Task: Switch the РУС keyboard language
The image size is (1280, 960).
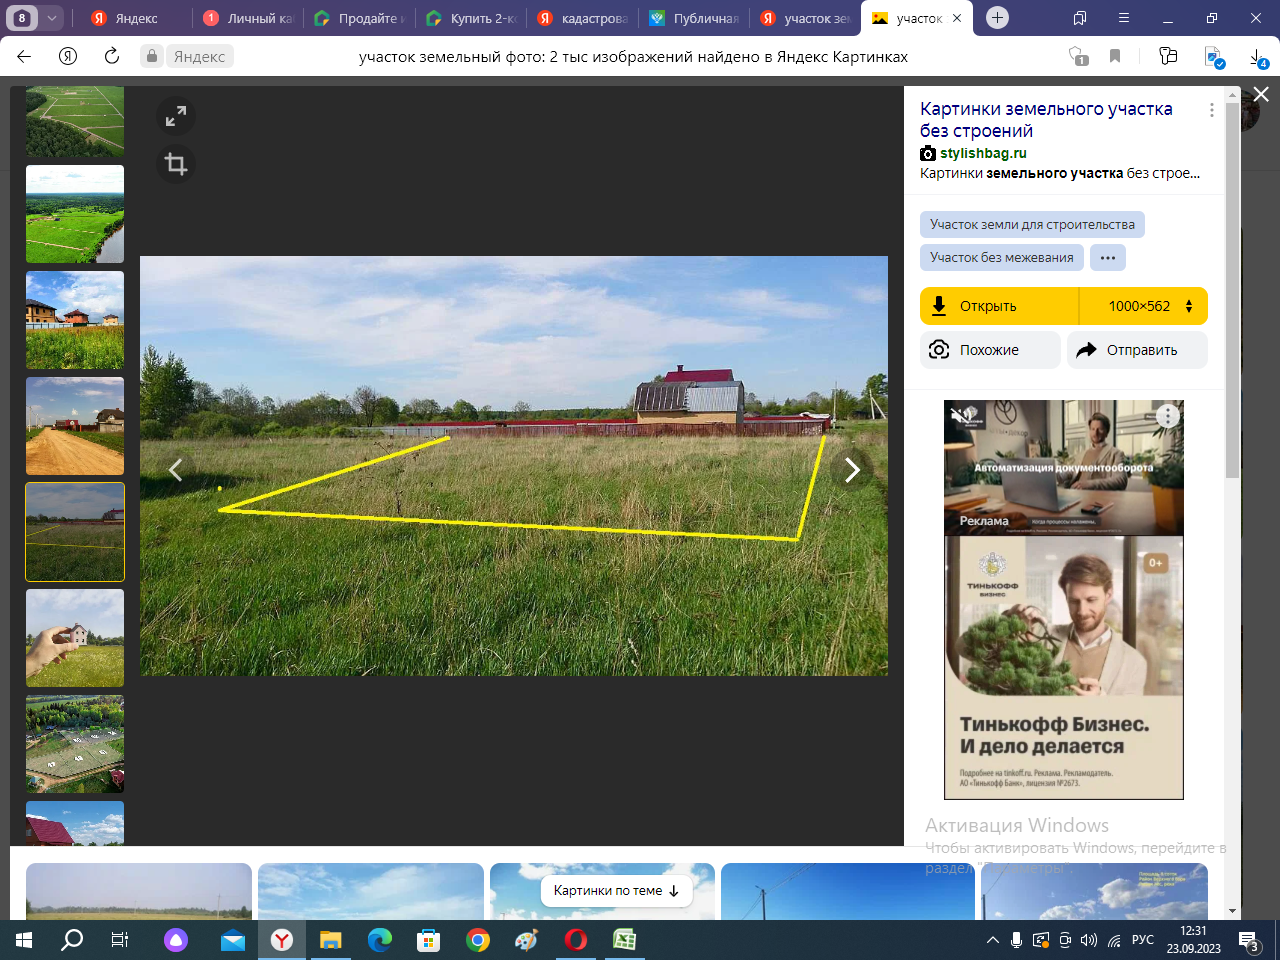Action: [x=1142, y=940]
